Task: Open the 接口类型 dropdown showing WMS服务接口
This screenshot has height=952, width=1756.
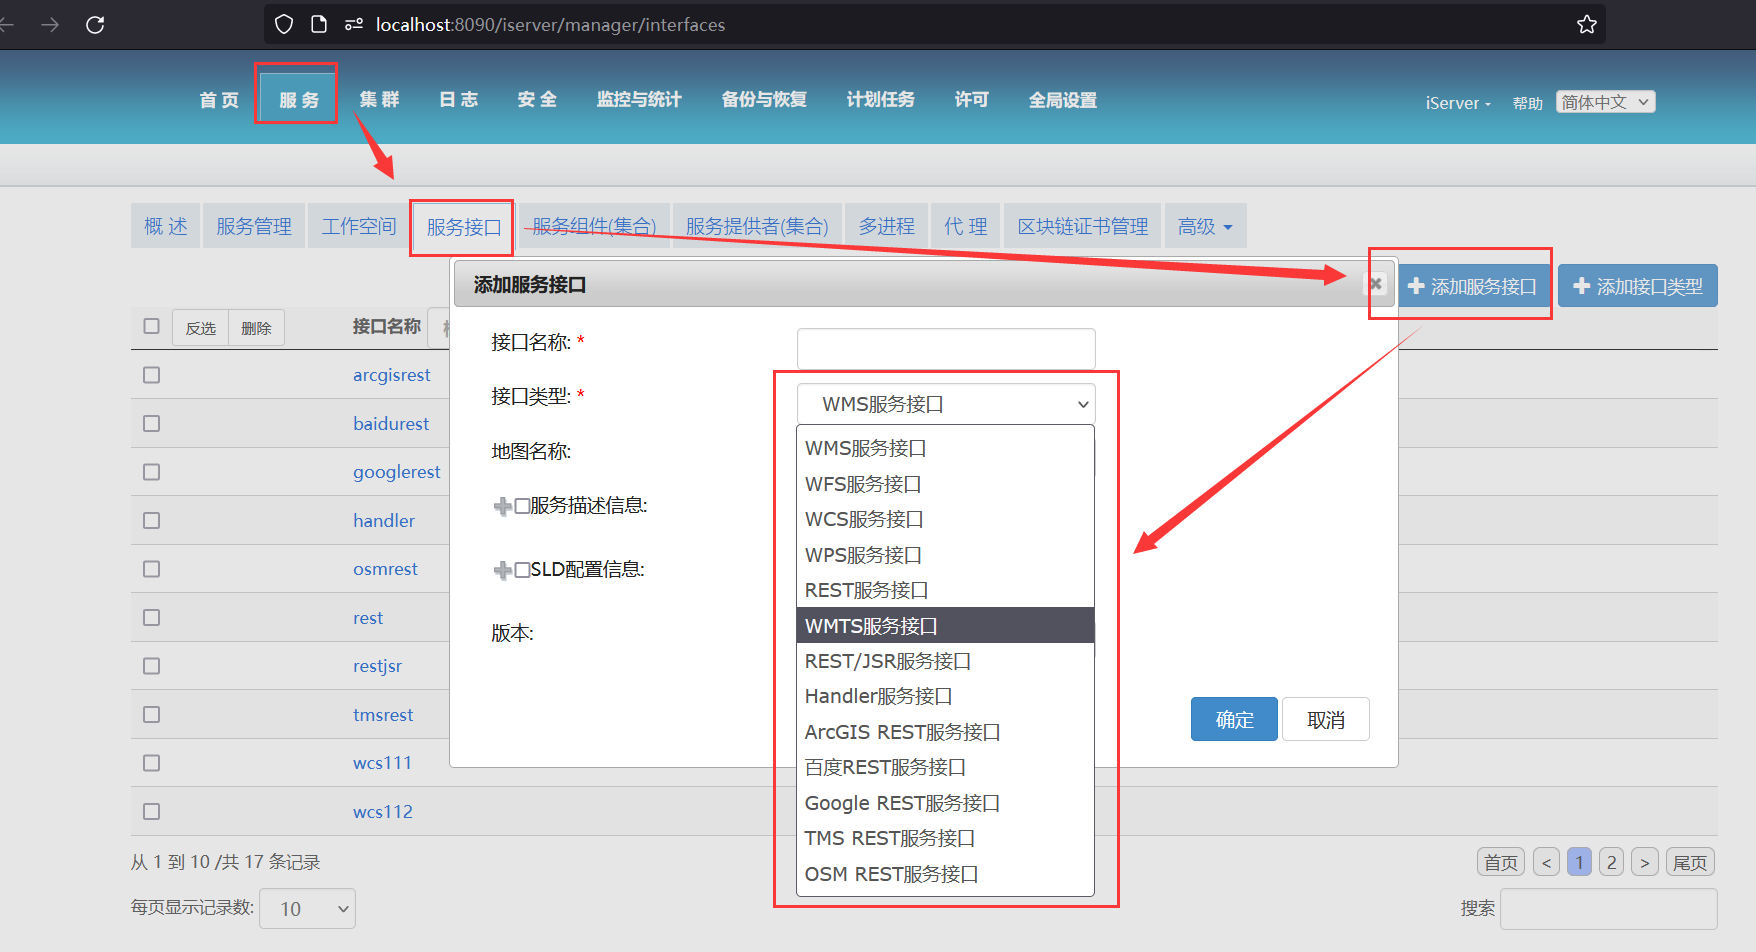Action: coord(945,404)
